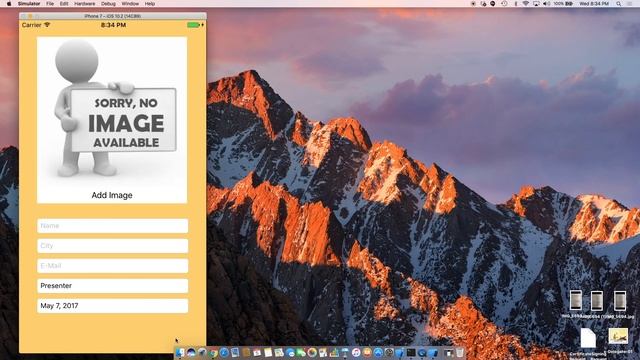Open Safari from the Dock
This screenshot has width=640, height=360.
click(224, 352)
